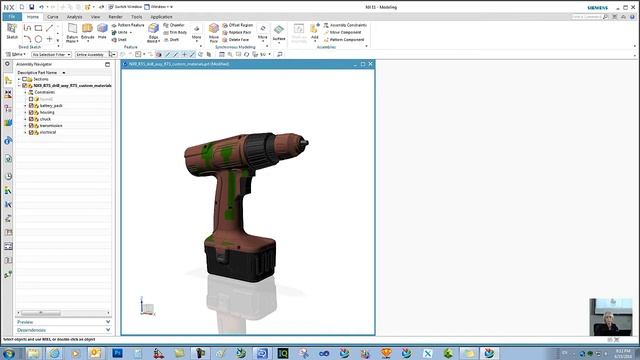Click the Undo arrow icon
Screen dimensions: 640x360
(41, 7)
